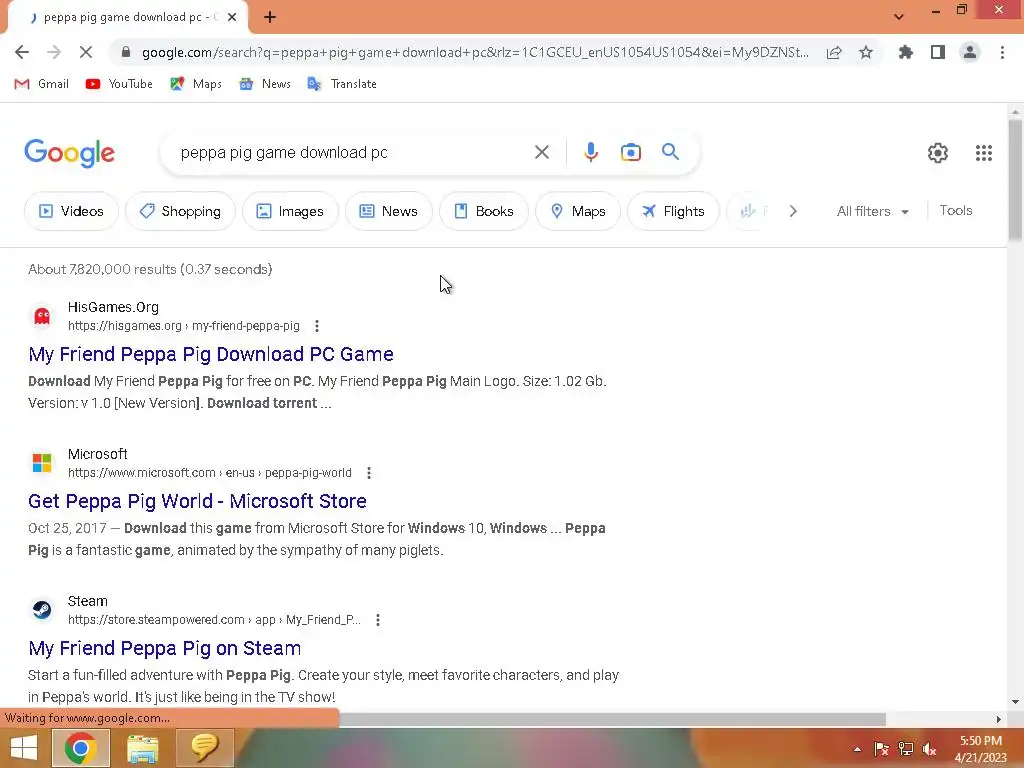The width and height of the screenshot is (1024, 768).
Task: Click the hisgames.org result URL text
Action: pos(184,326)
